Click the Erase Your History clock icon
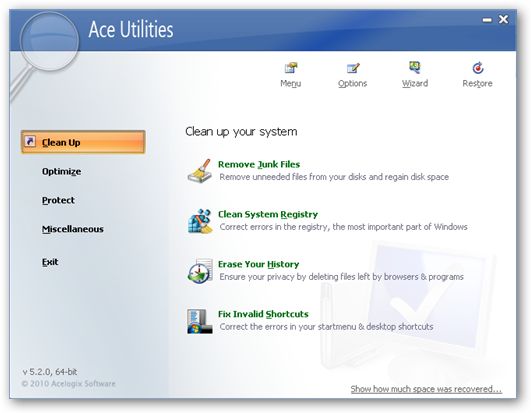The width and height of the screenshot is (531, 413). pos(200,271)
